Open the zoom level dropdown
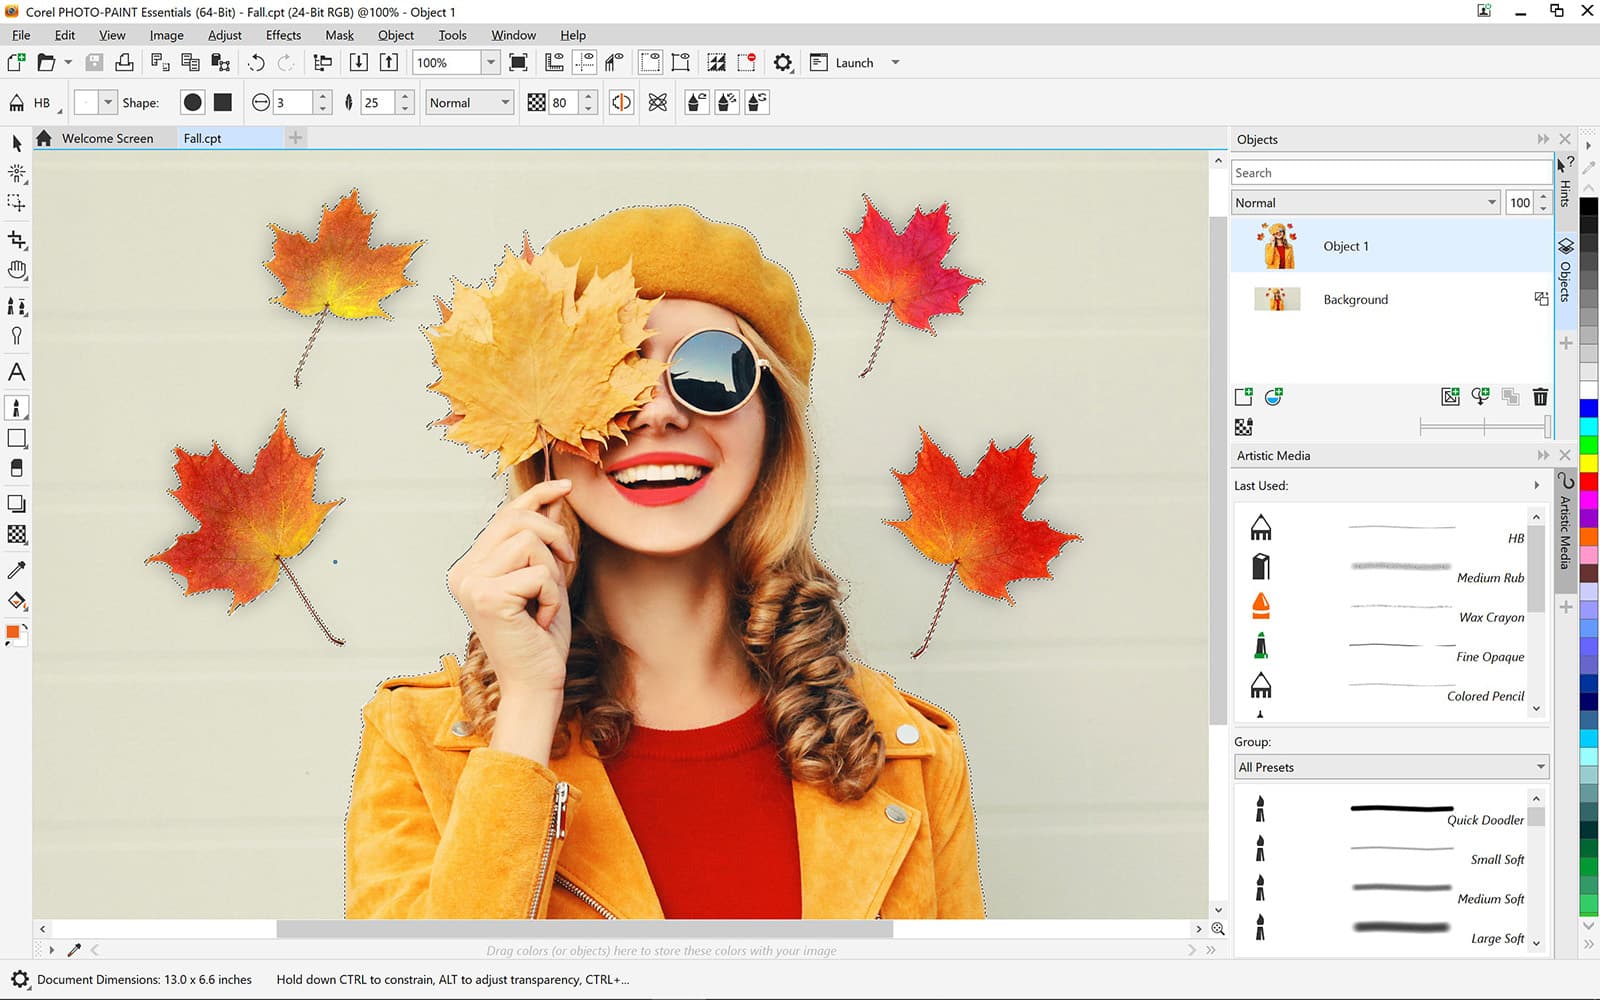This screenshot has height=1000, width=1600. pos(490,62)
